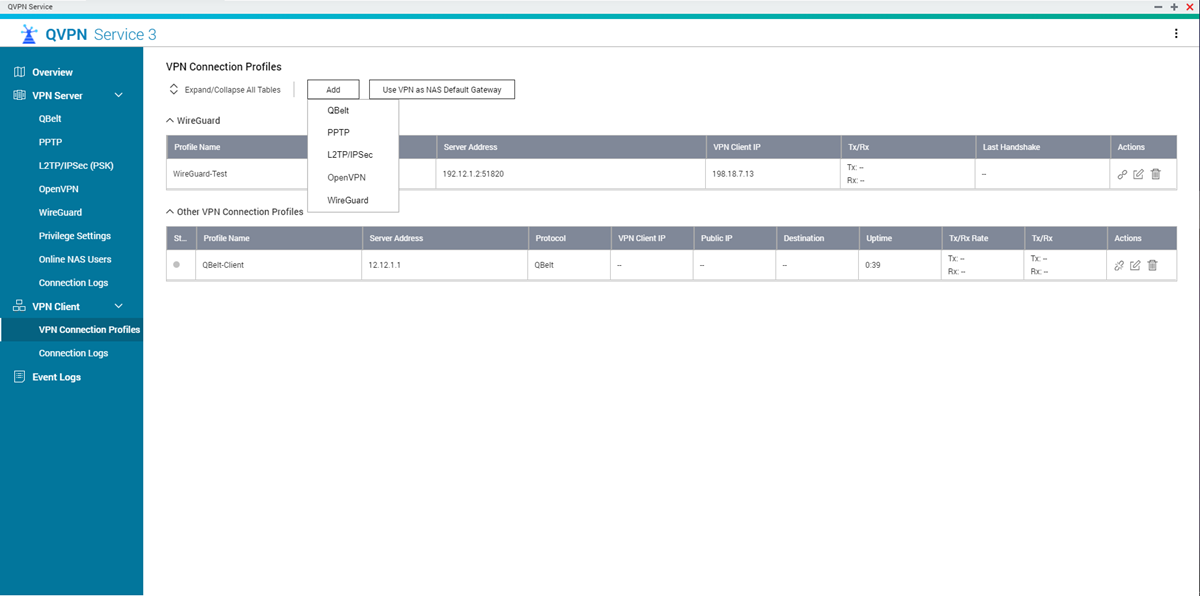The image size is (1200, 596).
Task: Click the QBelt-Client gray status dot
Action: pyautogui.click(x=177, y=265)
